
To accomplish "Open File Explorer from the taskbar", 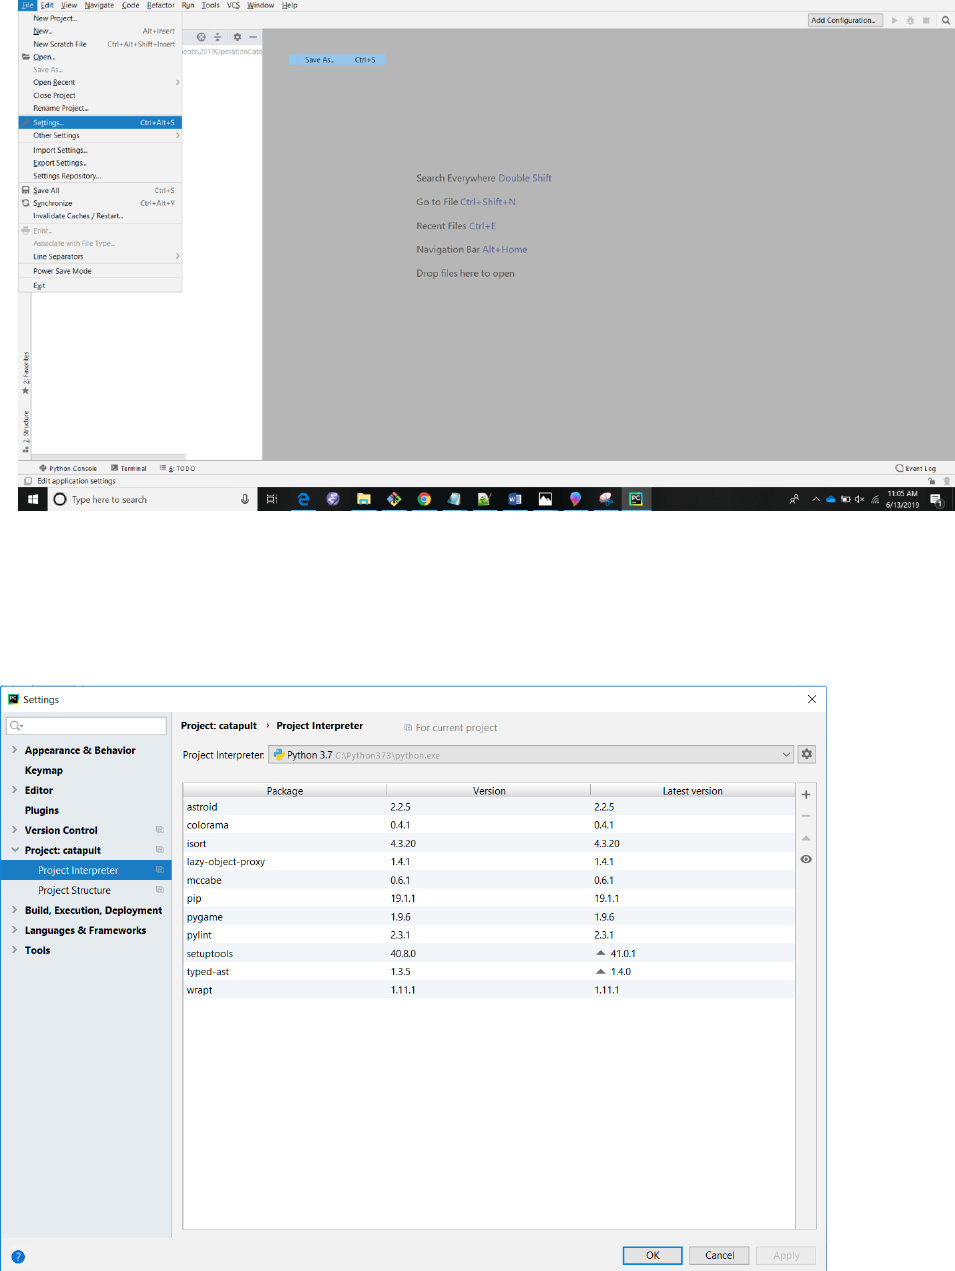I will coord(364,499).
